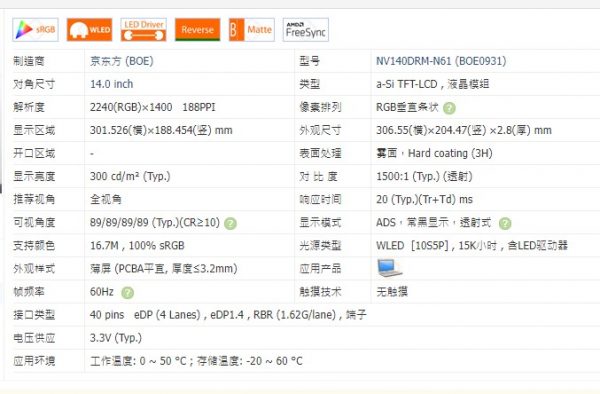The height and width of the screenshot is (394, 600).
Task: Click the help icon beside RGB垂直条状
Action: click(x=449, y=108)
